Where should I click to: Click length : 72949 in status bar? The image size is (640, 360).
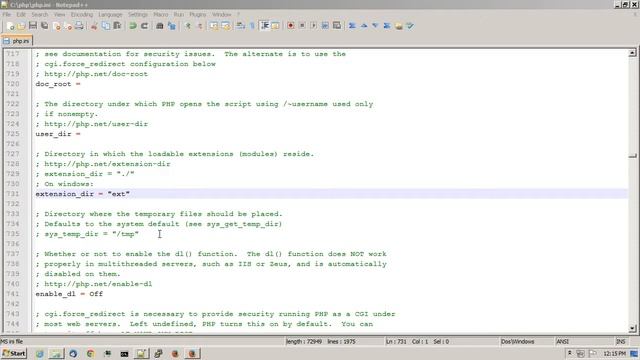click(x=304, y=341)
